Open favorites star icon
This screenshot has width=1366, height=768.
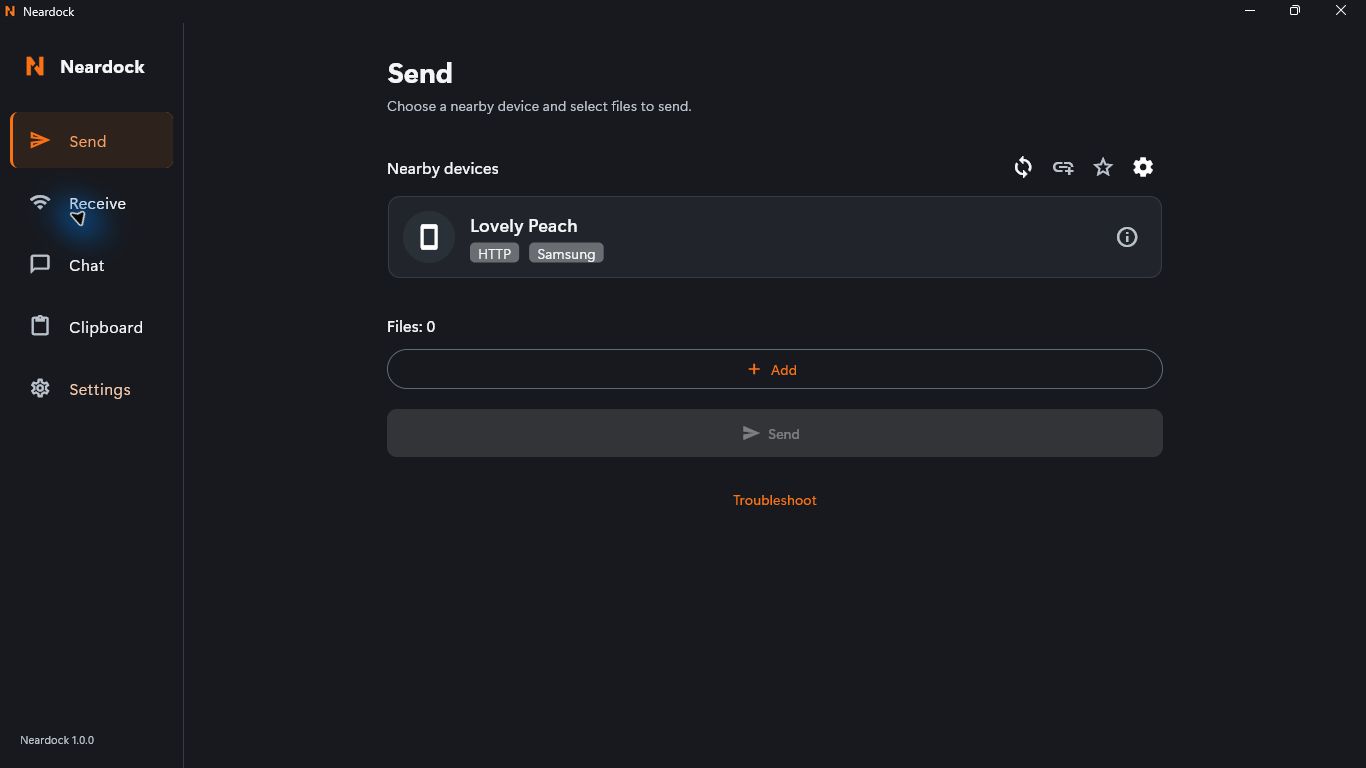(1103, 167)
